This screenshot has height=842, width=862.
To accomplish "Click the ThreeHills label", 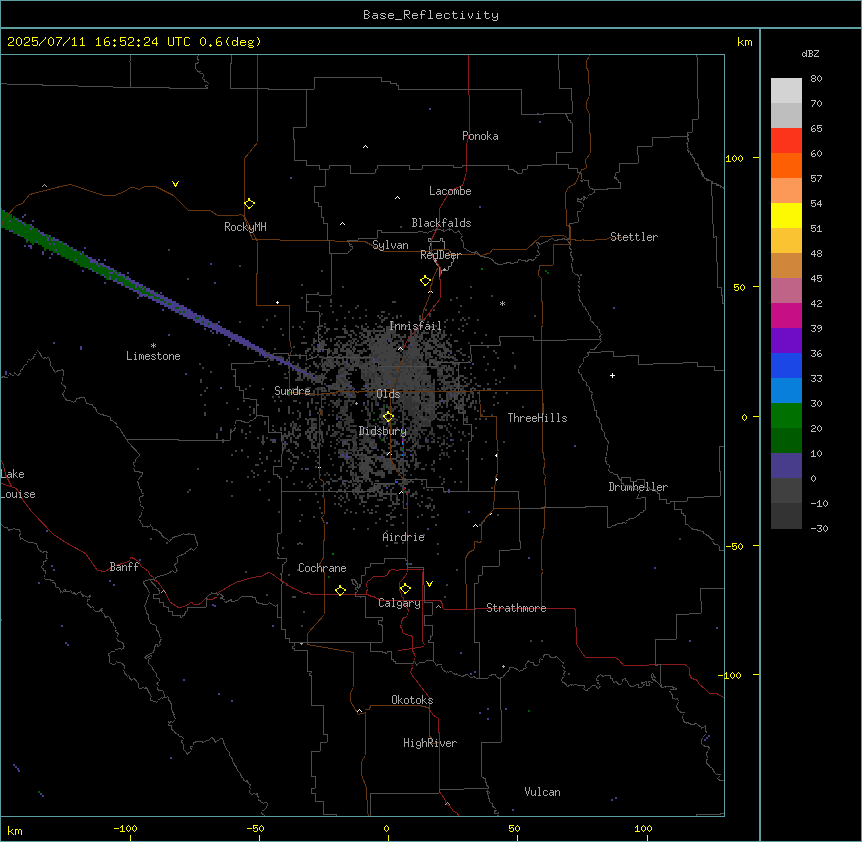I will pyautogui.click(x=537, y=418).
